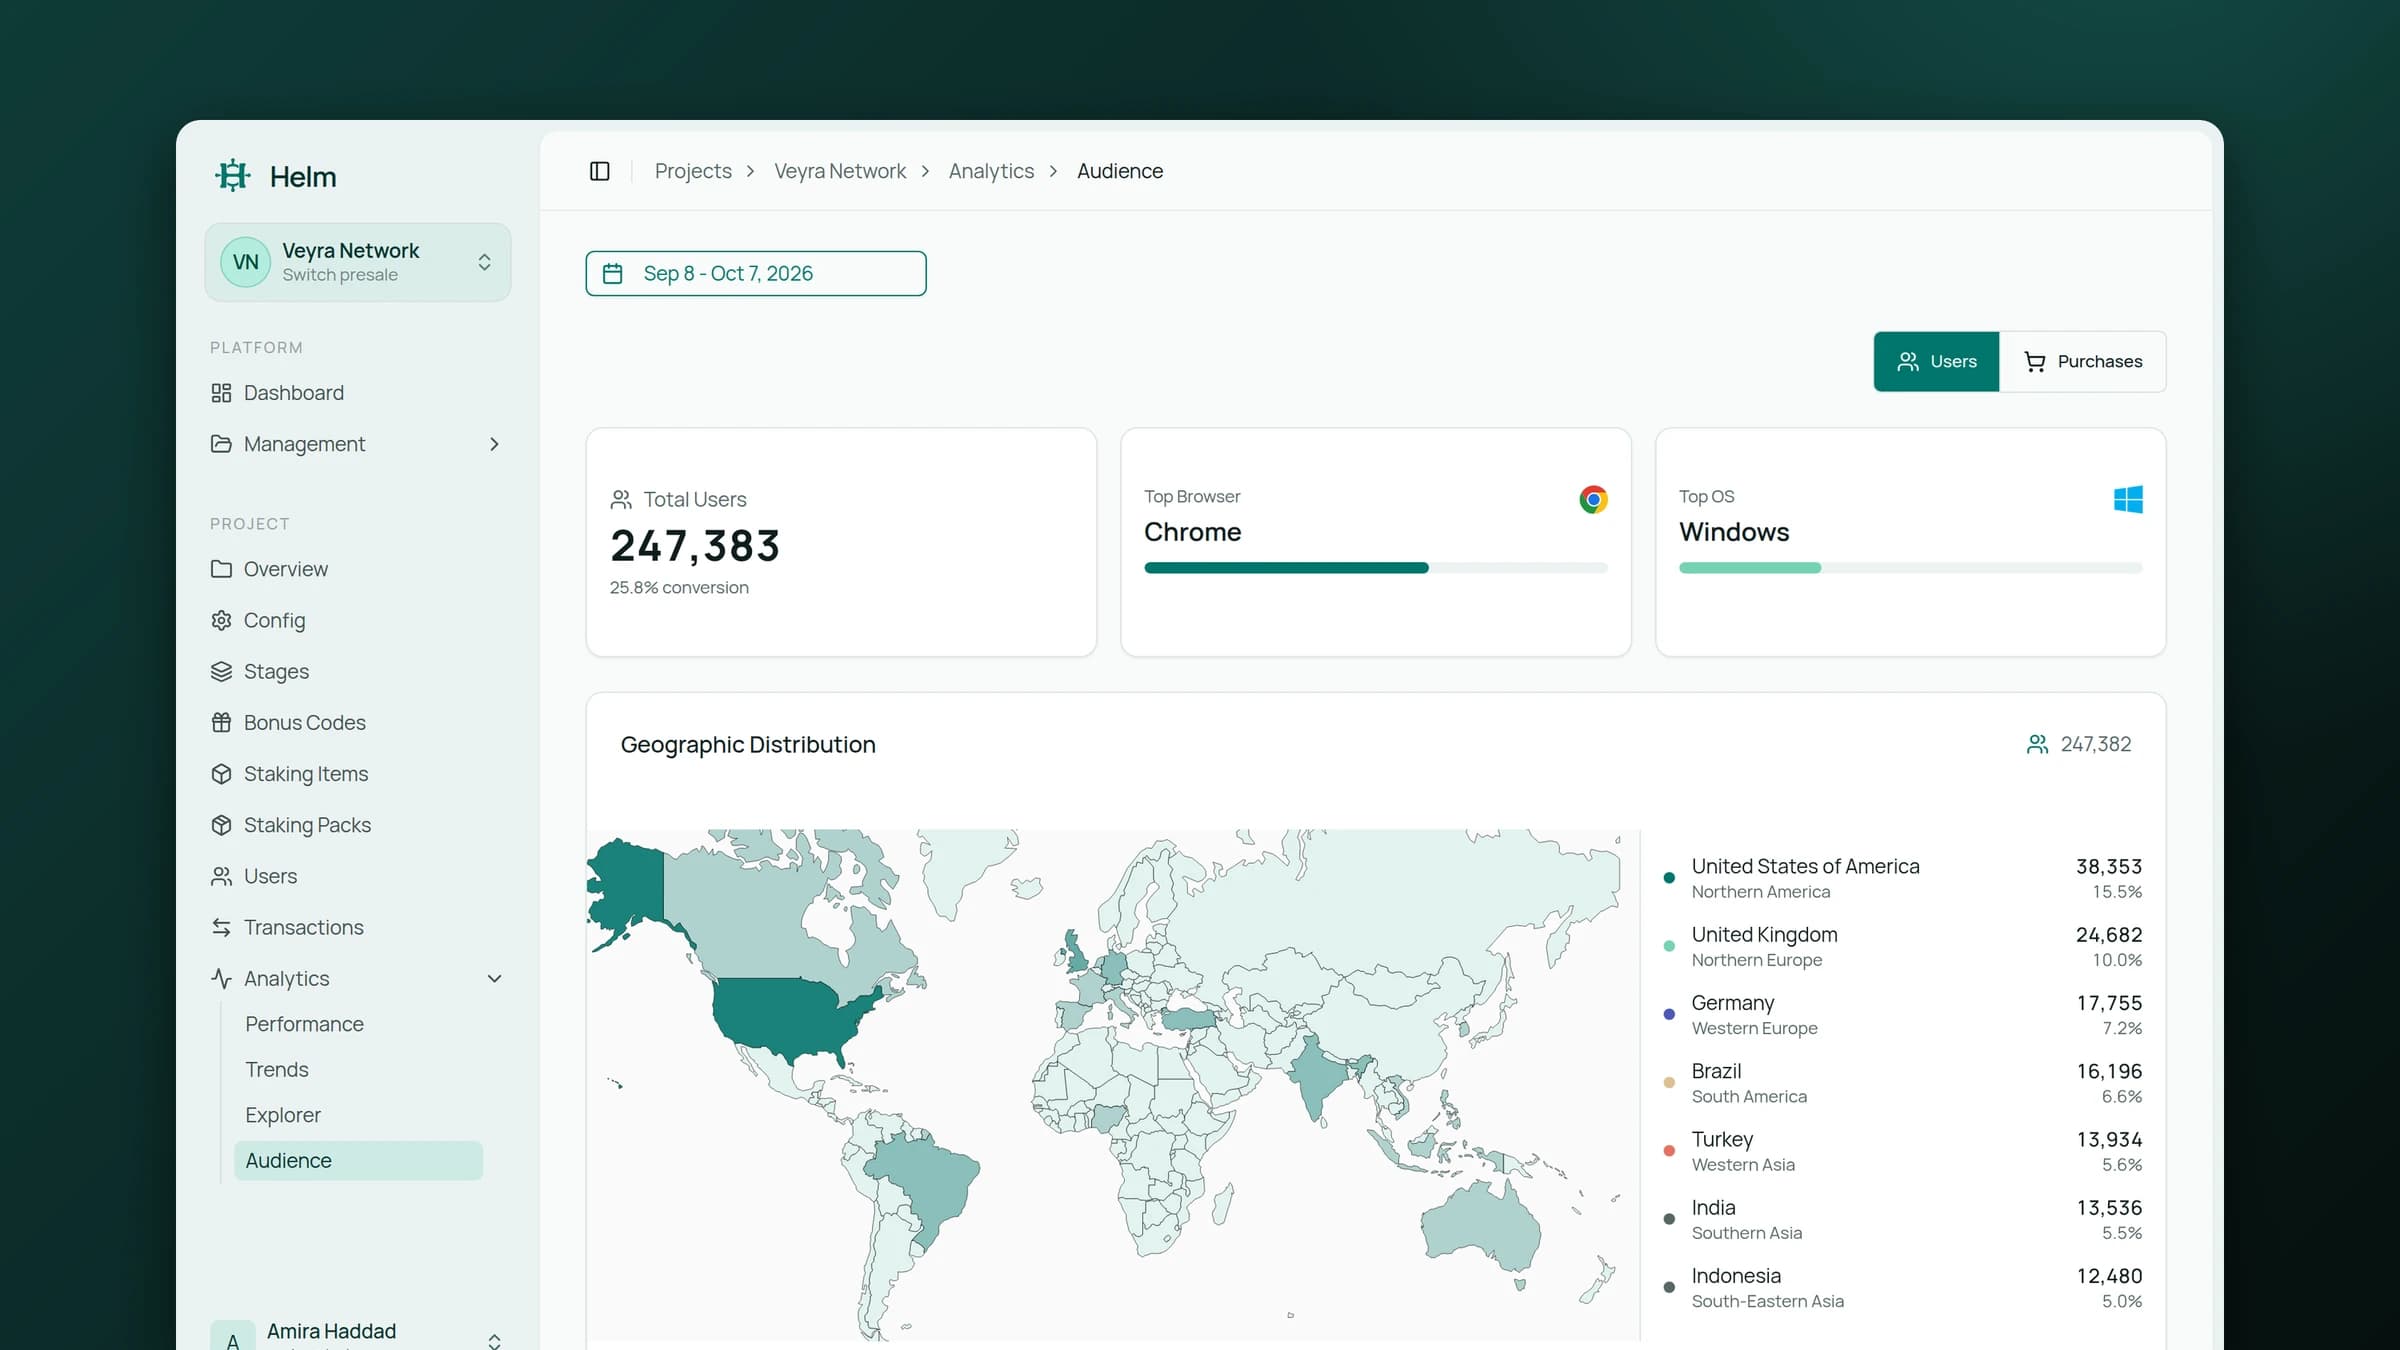Open the Amira Haddad account menu
Screen dimensions: 2400x1350
358,1334
